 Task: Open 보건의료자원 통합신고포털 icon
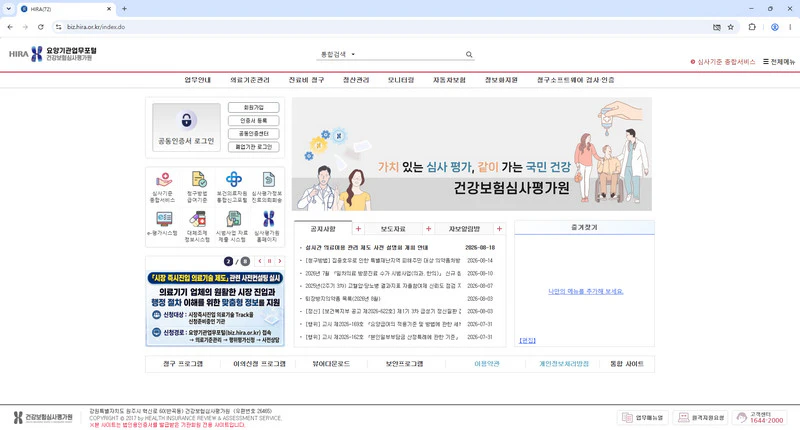click(x=232, y=187)
